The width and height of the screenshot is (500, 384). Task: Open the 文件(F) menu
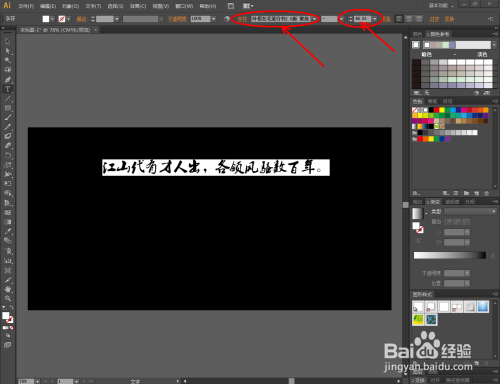tap(26, 6)
